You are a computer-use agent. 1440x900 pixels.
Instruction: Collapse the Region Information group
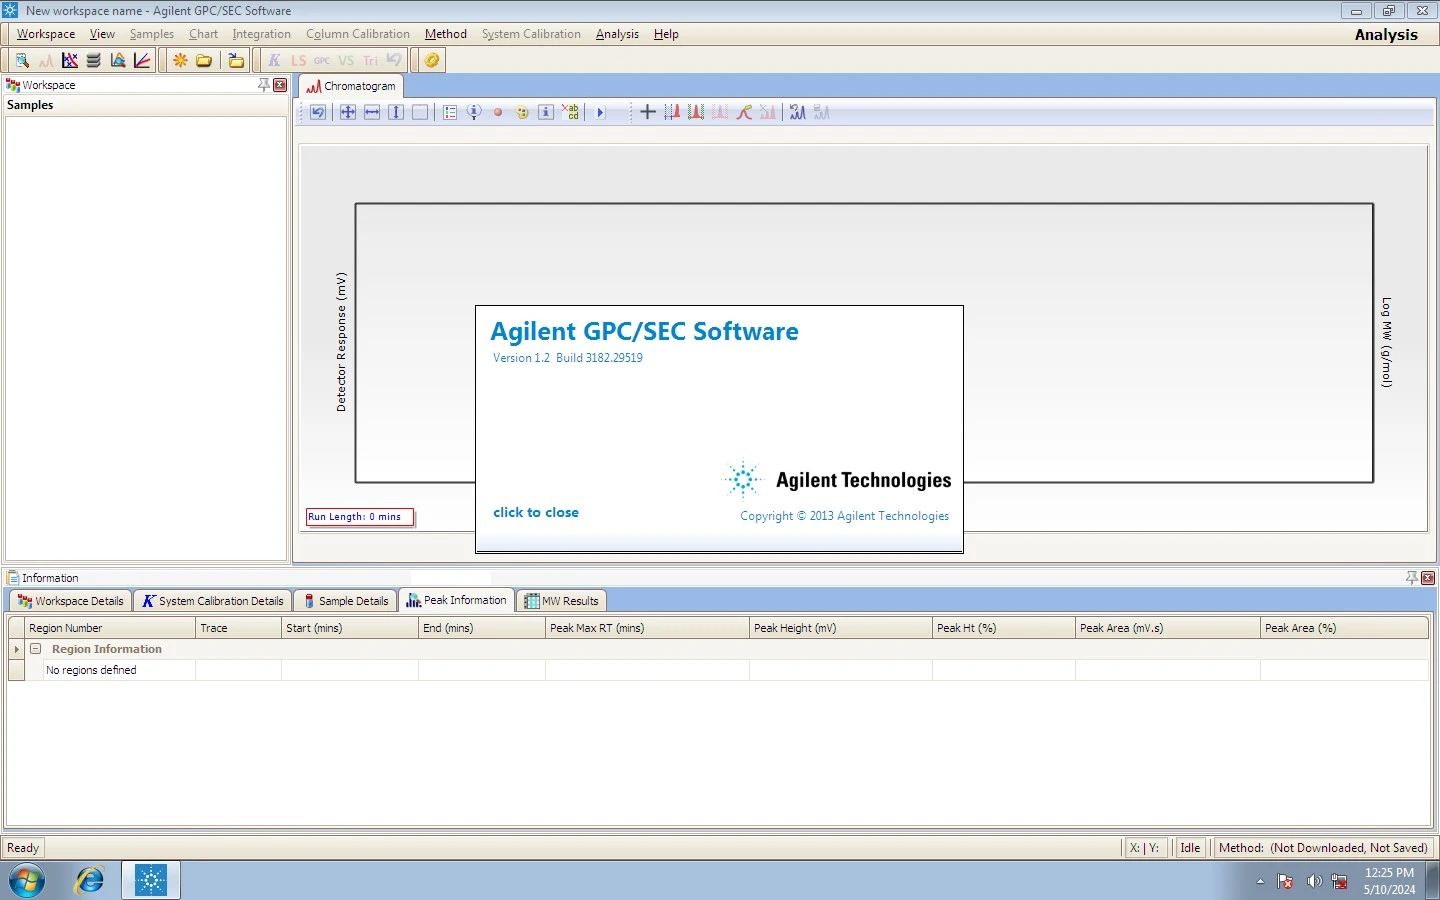tap(35, 649)
